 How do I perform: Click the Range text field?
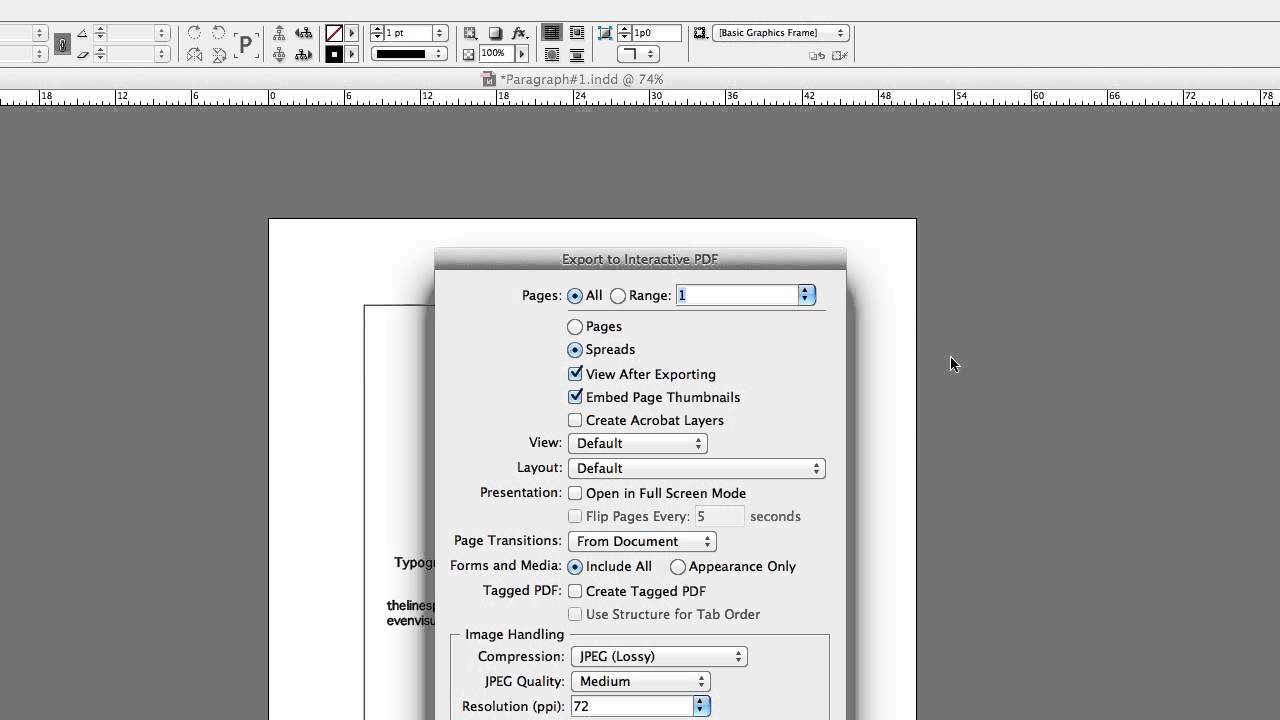pos(737,295)
